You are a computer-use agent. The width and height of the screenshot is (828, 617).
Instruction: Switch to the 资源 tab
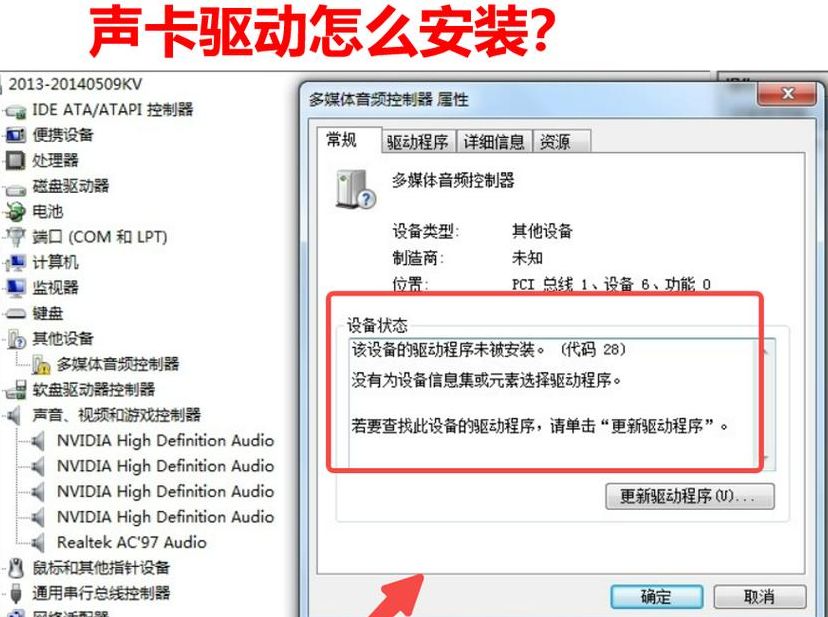pyautogui.click(x=562, y=142)
